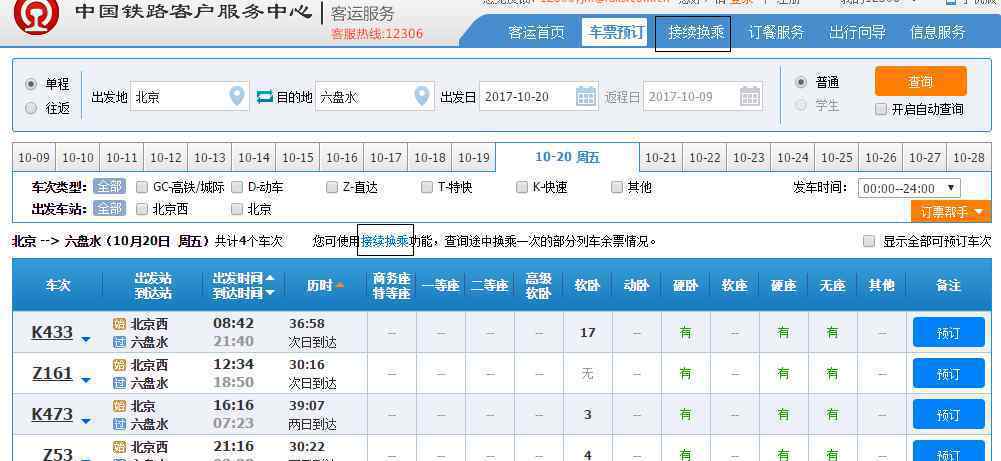Open train number K473 link
Viewport: 1001px width, 461px height.
pos(52,414)
